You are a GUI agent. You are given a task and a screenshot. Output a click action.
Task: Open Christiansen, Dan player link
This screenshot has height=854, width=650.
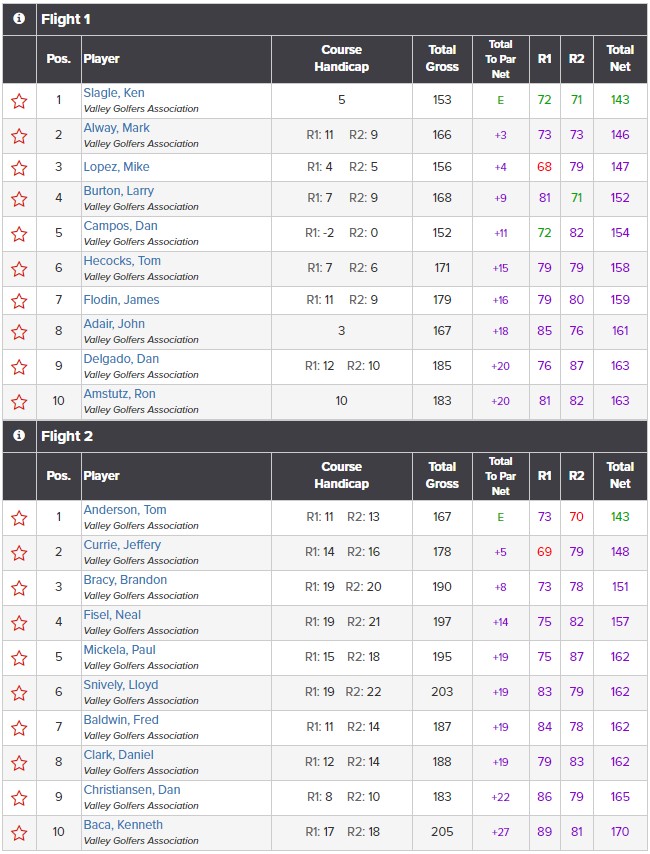(132, 790)
